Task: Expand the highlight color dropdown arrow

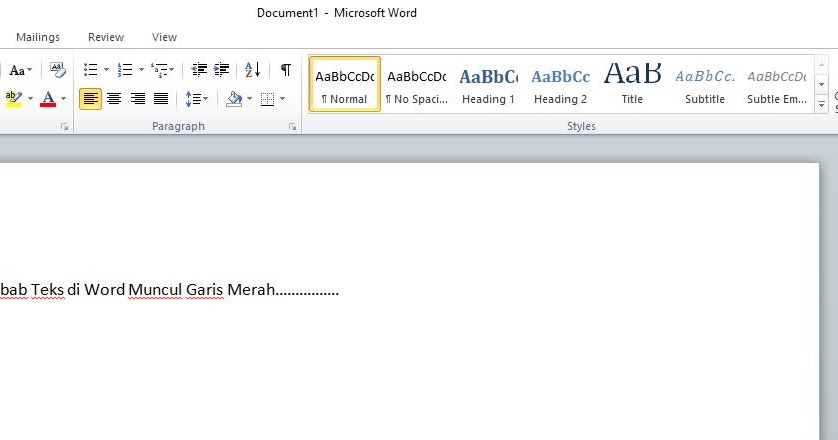Action: (x=30, y=98)
